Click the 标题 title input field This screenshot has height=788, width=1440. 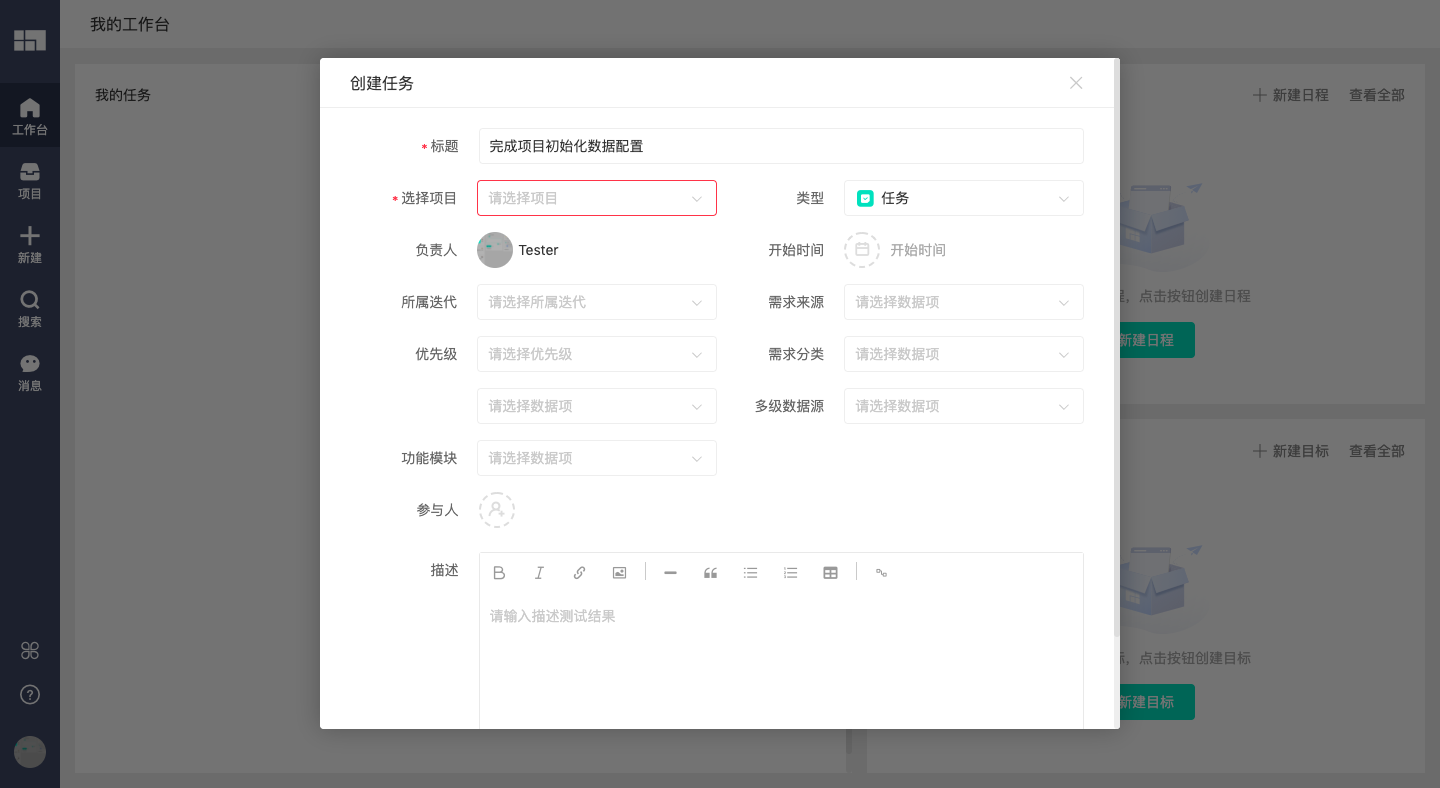tap(780, 146)
